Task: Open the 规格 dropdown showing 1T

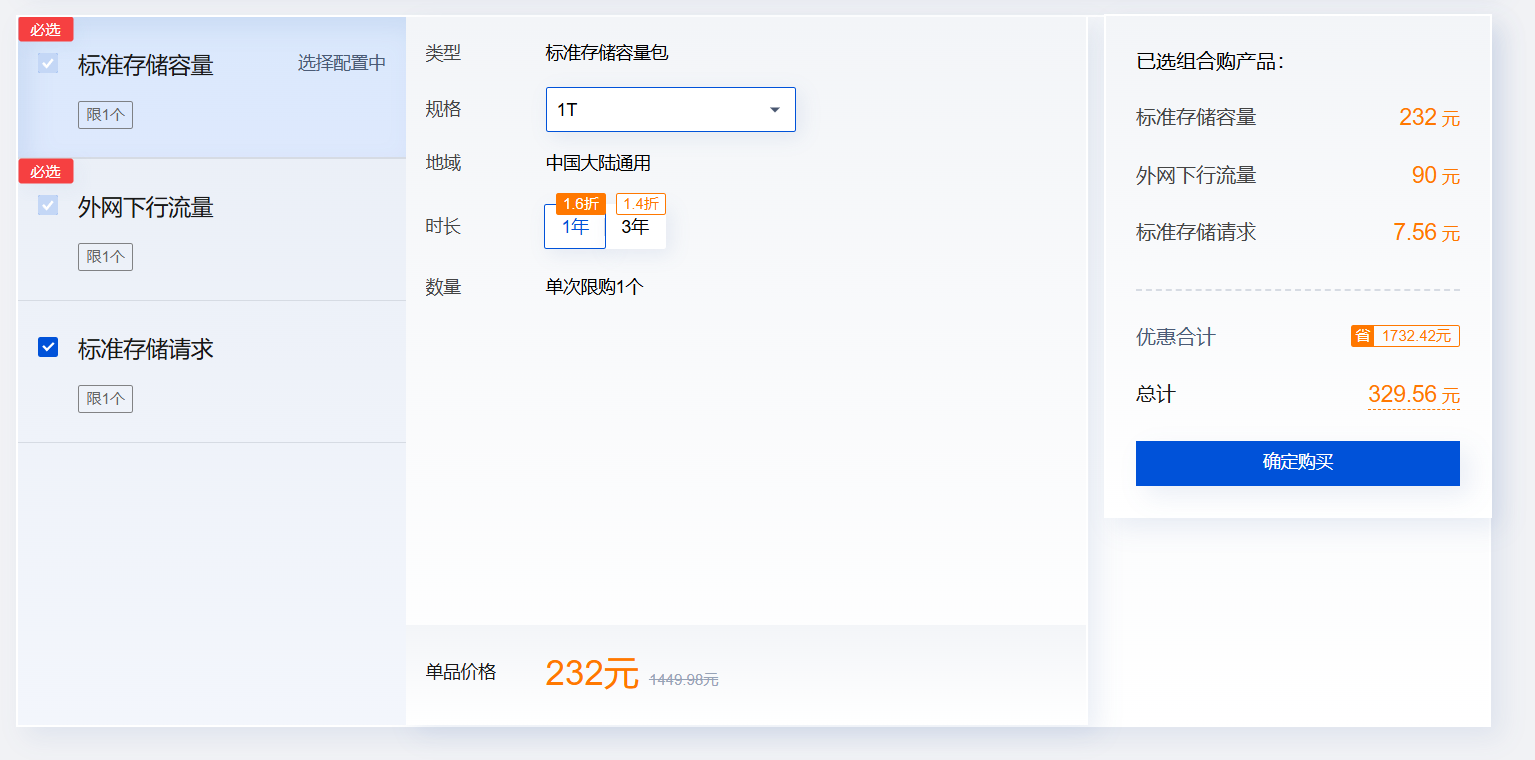Action: pos(670,109)
